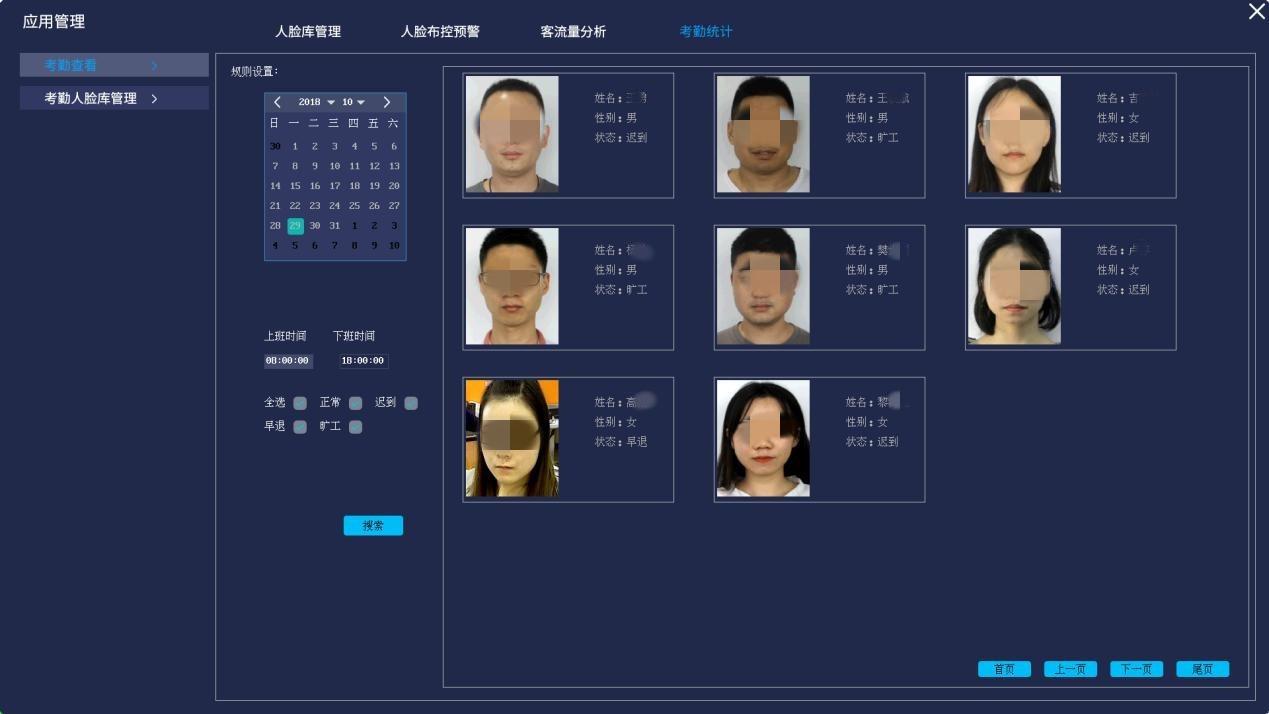The image size is (1269, 714).
Task: Select highlighted date 29 in calendar
Action: 295,226
